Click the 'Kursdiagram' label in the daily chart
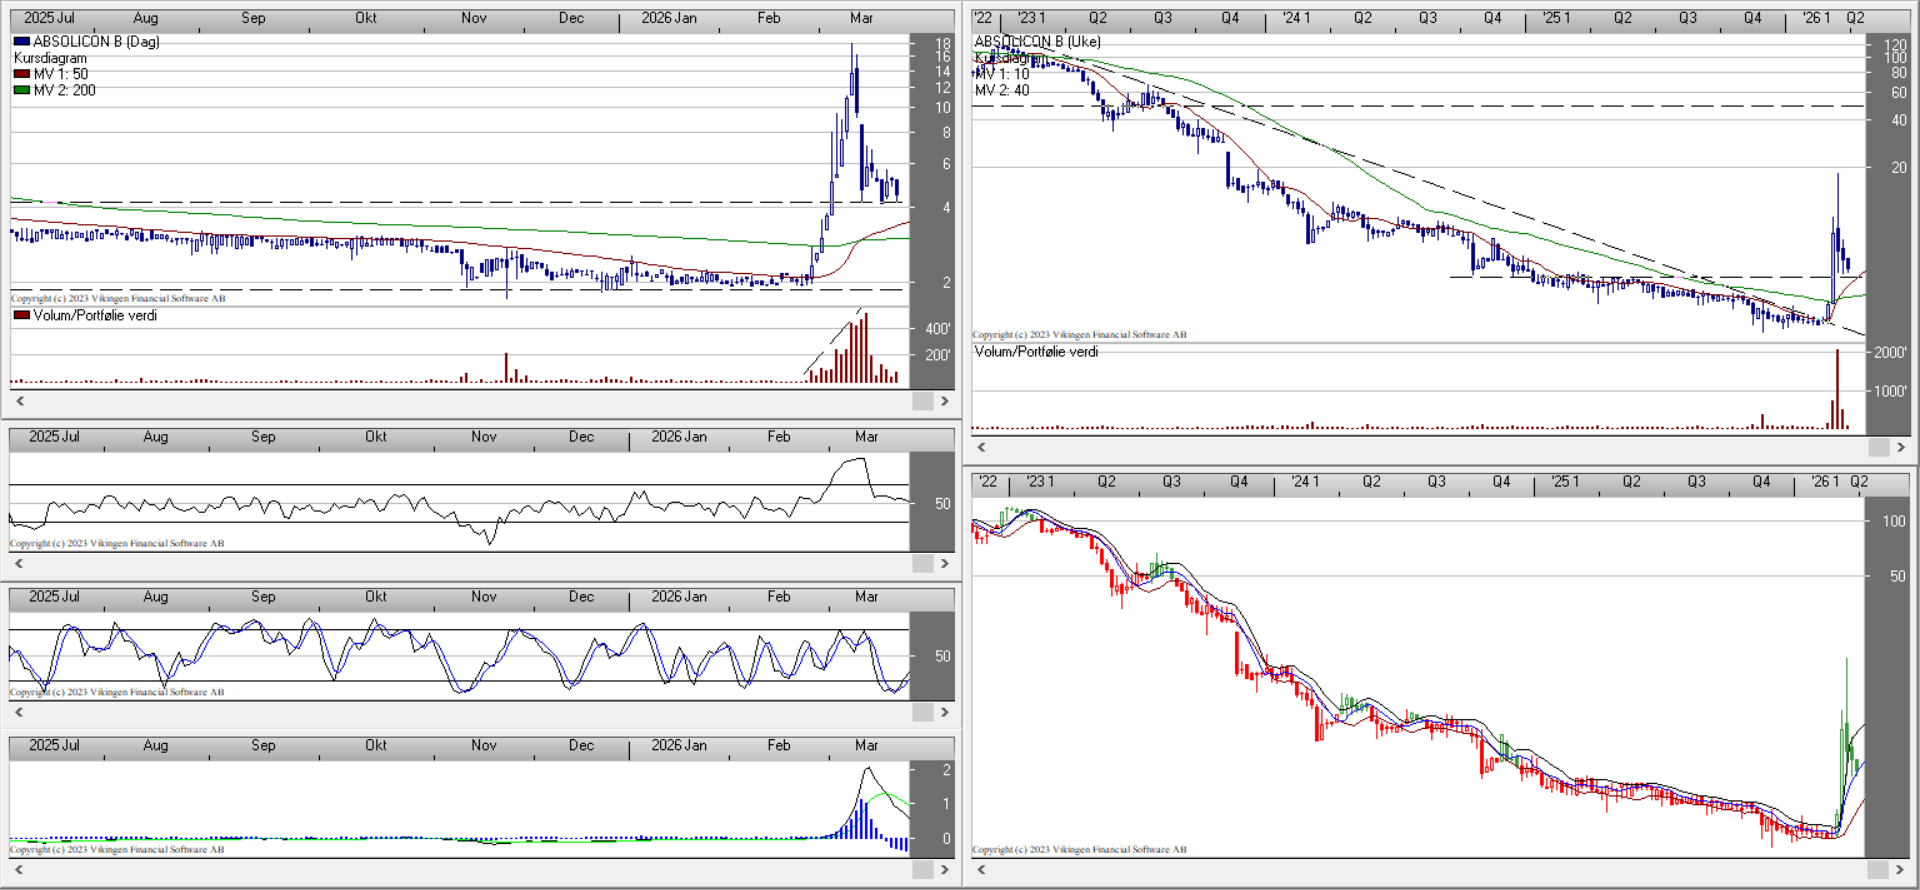The width and height of the screenshot is (1920, 890). click(x=50, y=58)
